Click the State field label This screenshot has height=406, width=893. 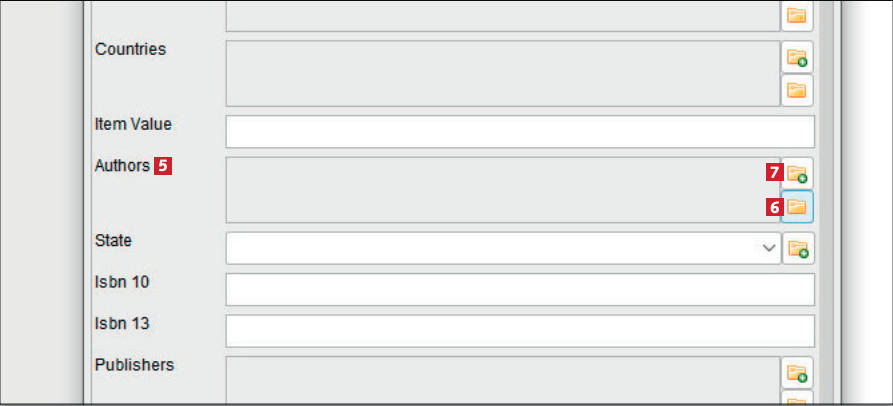tap(113, 241)
